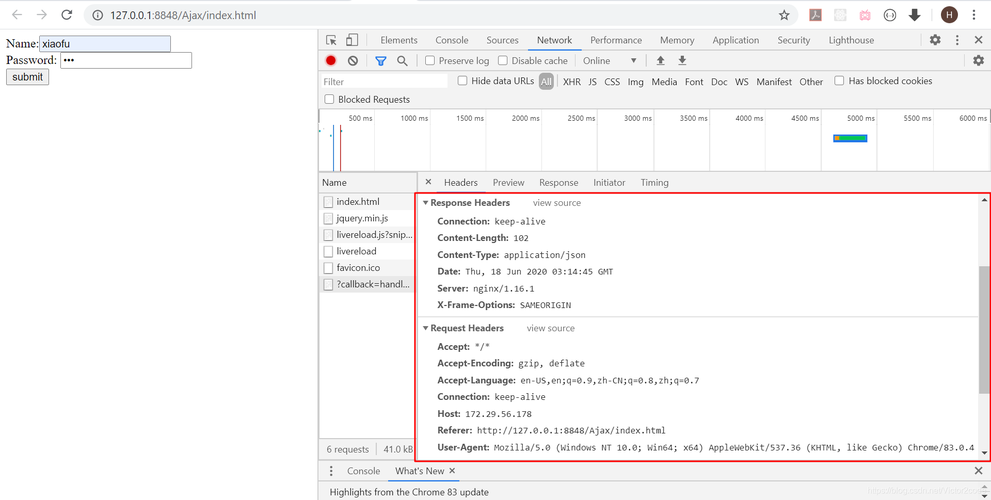Open the PDF extension icon
991x500 pixels.
pyautogui.click(x=815, y=15)
